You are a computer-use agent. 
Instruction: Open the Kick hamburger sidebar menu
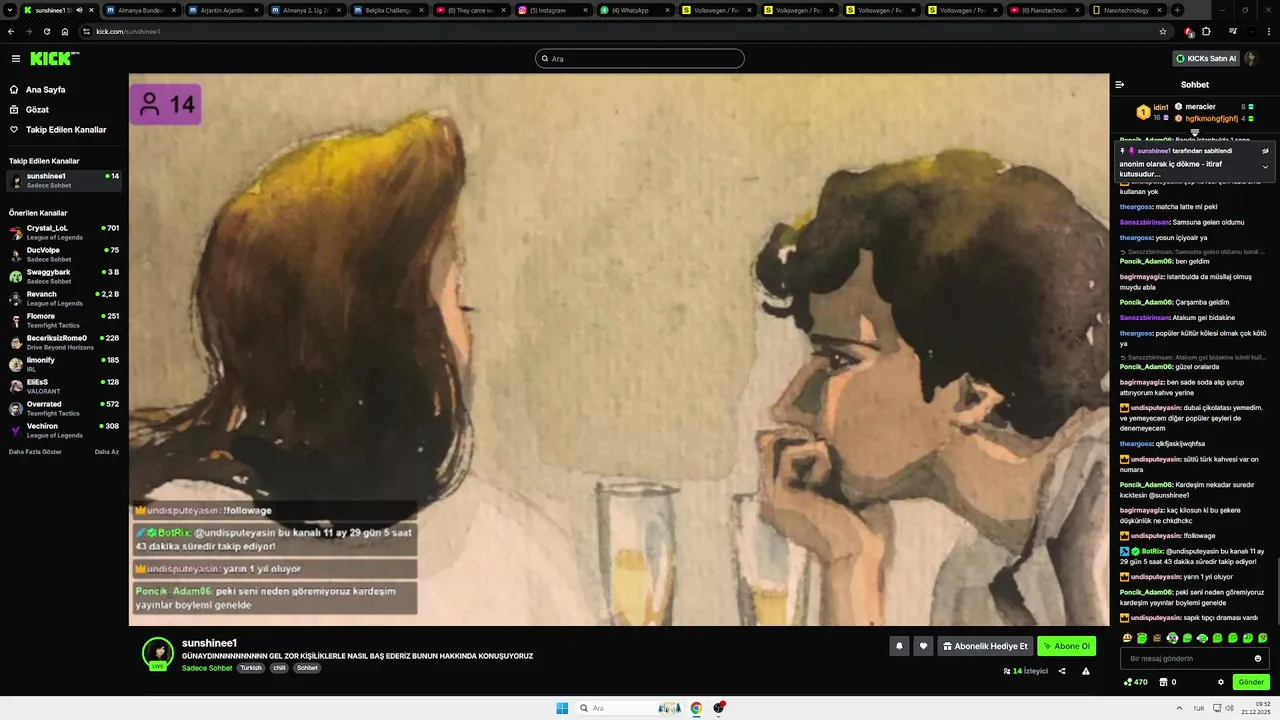click(x=16, y=59)
